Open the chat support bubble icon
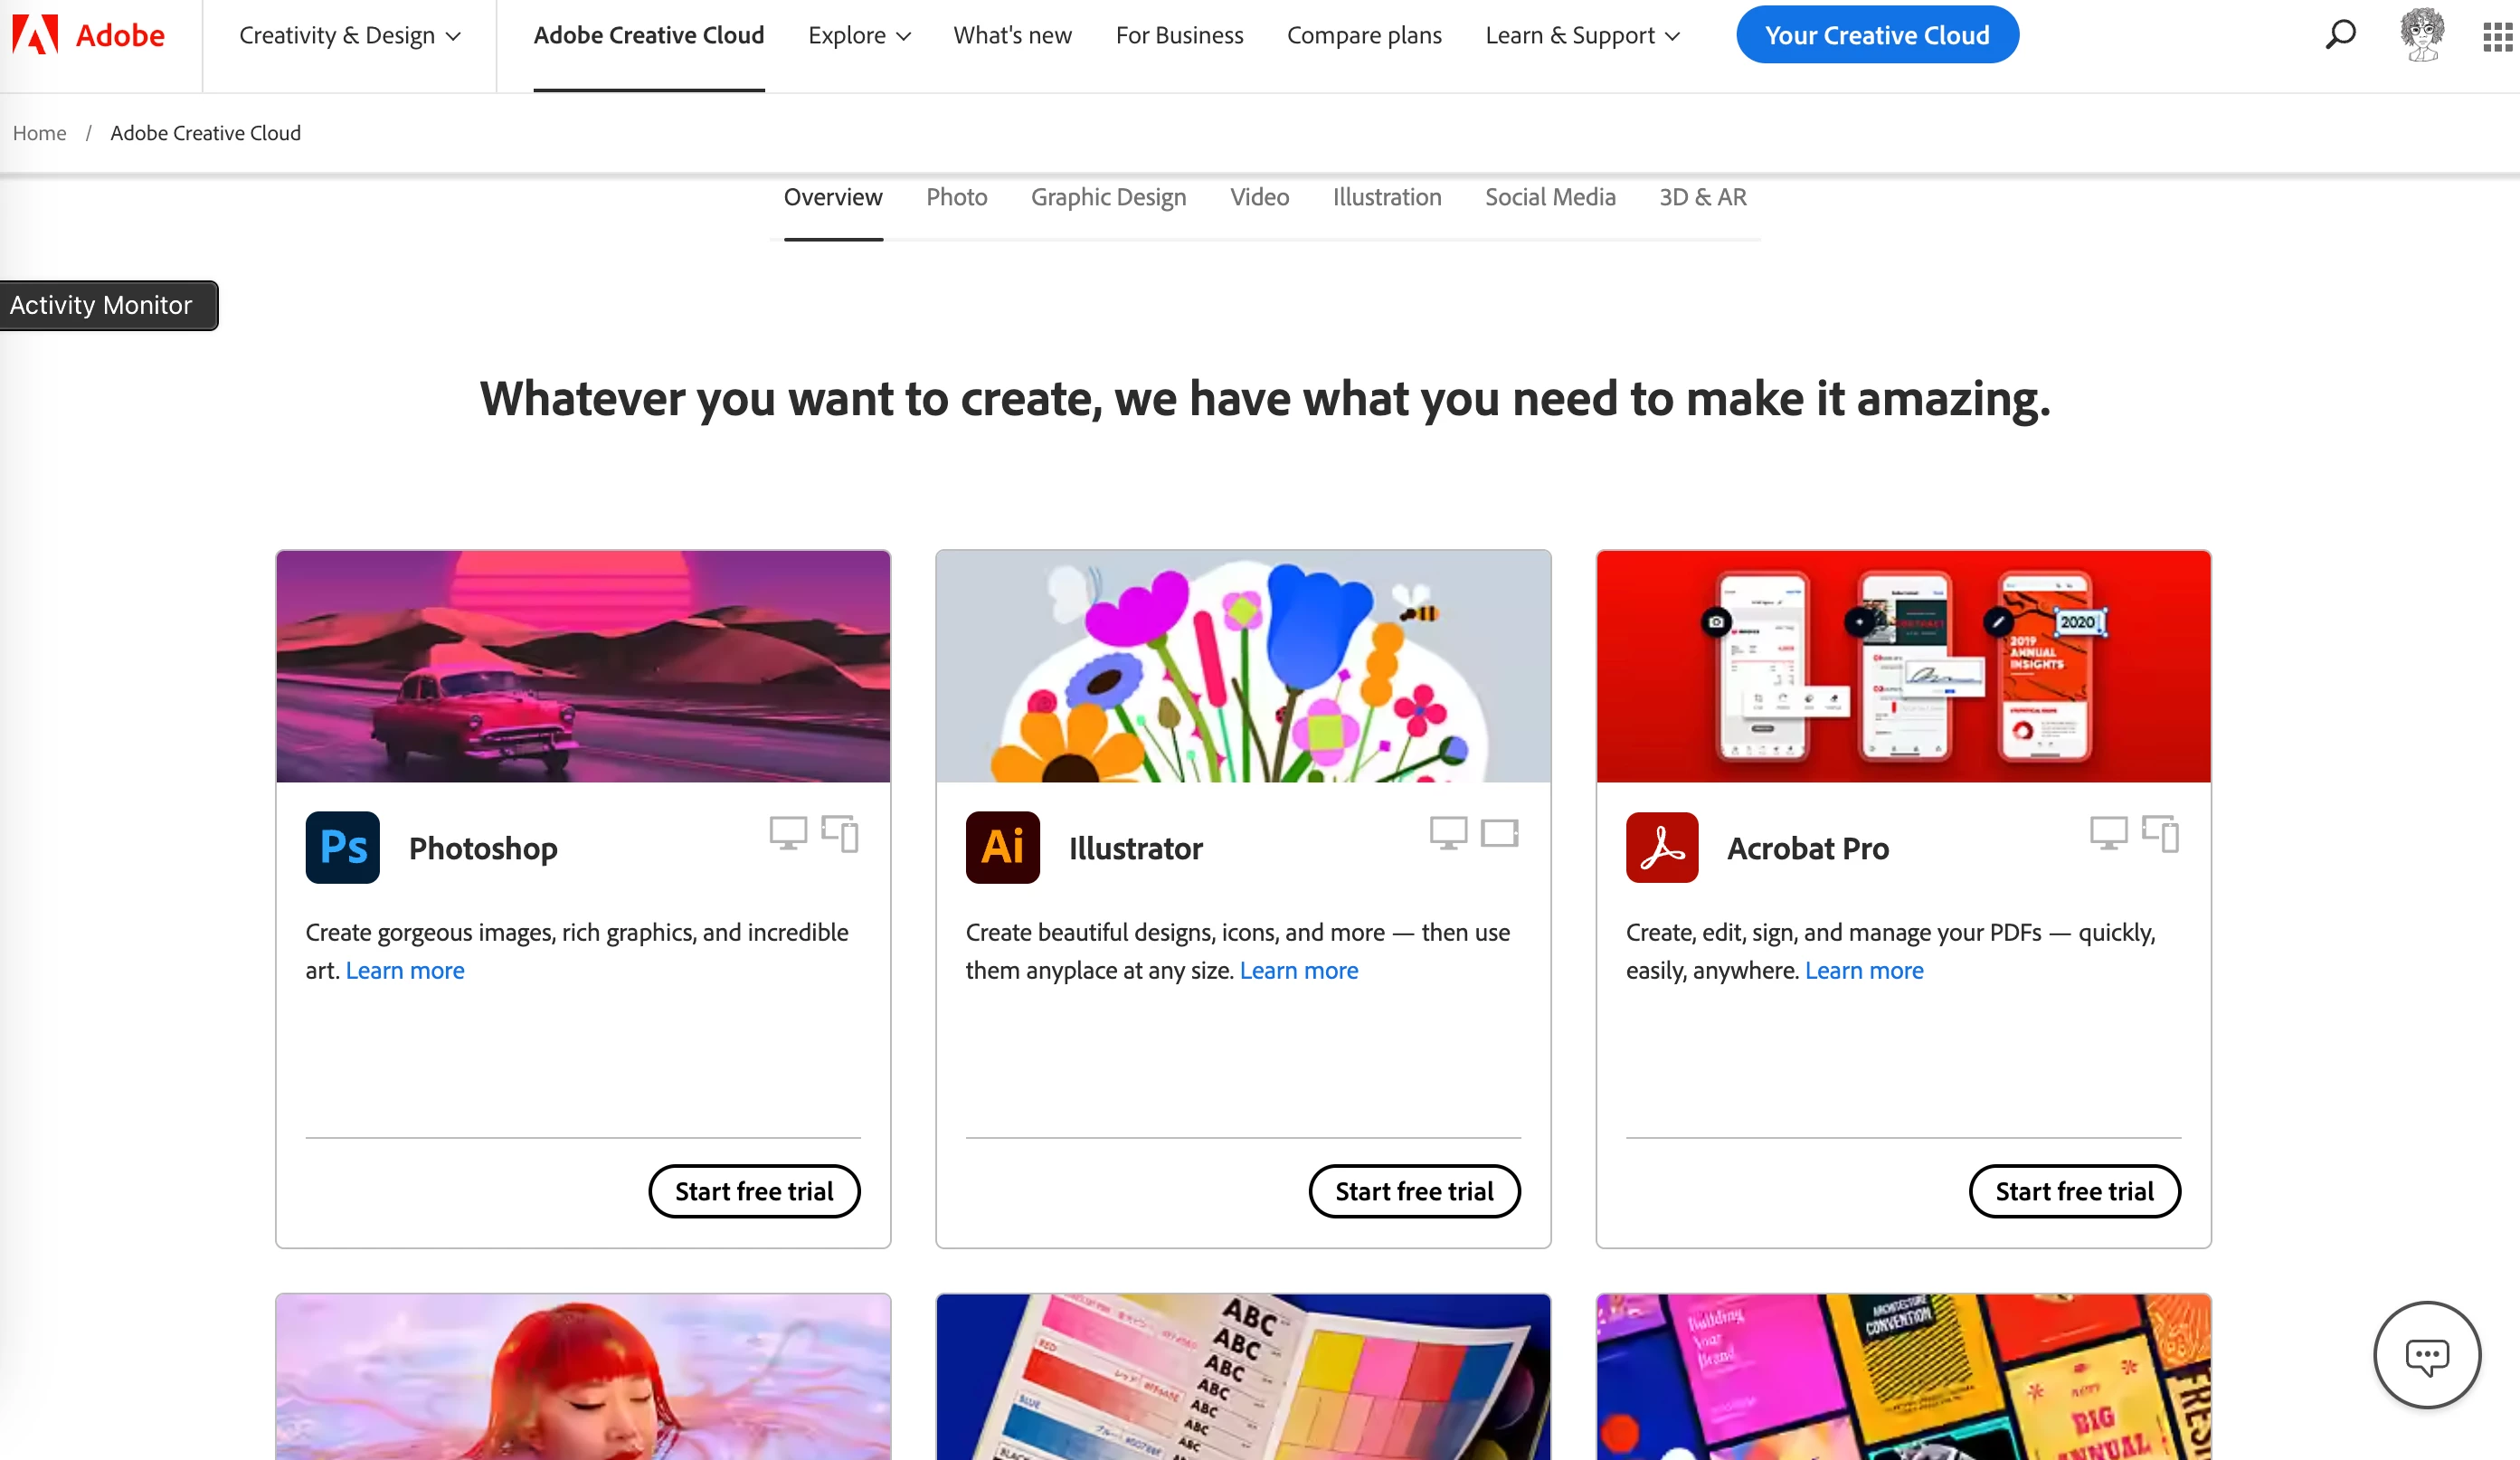This screenshot has width=2520, height=1460. click(x=2427, y=1355)
